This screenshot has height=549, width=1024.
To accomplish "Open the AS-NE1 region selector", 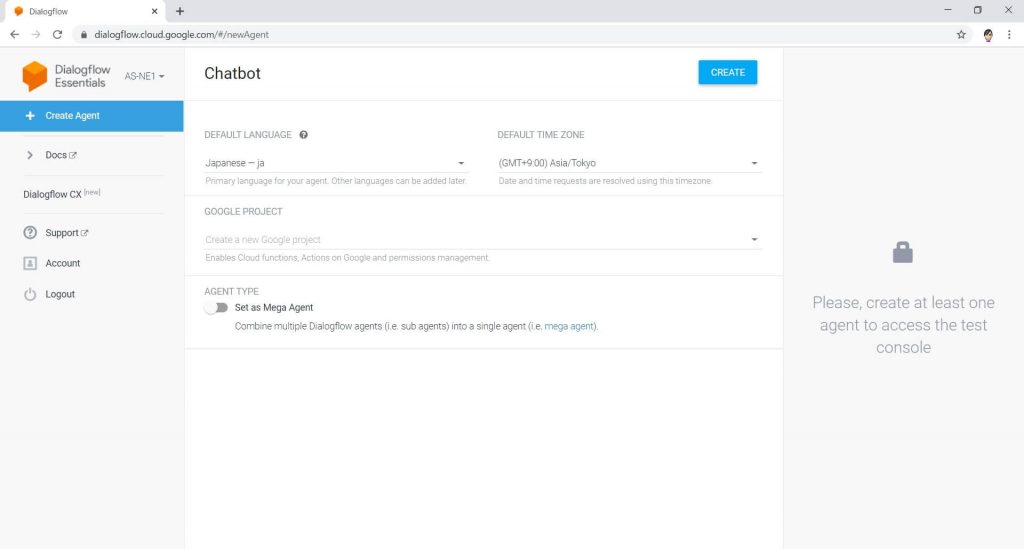I will (144, 76).
